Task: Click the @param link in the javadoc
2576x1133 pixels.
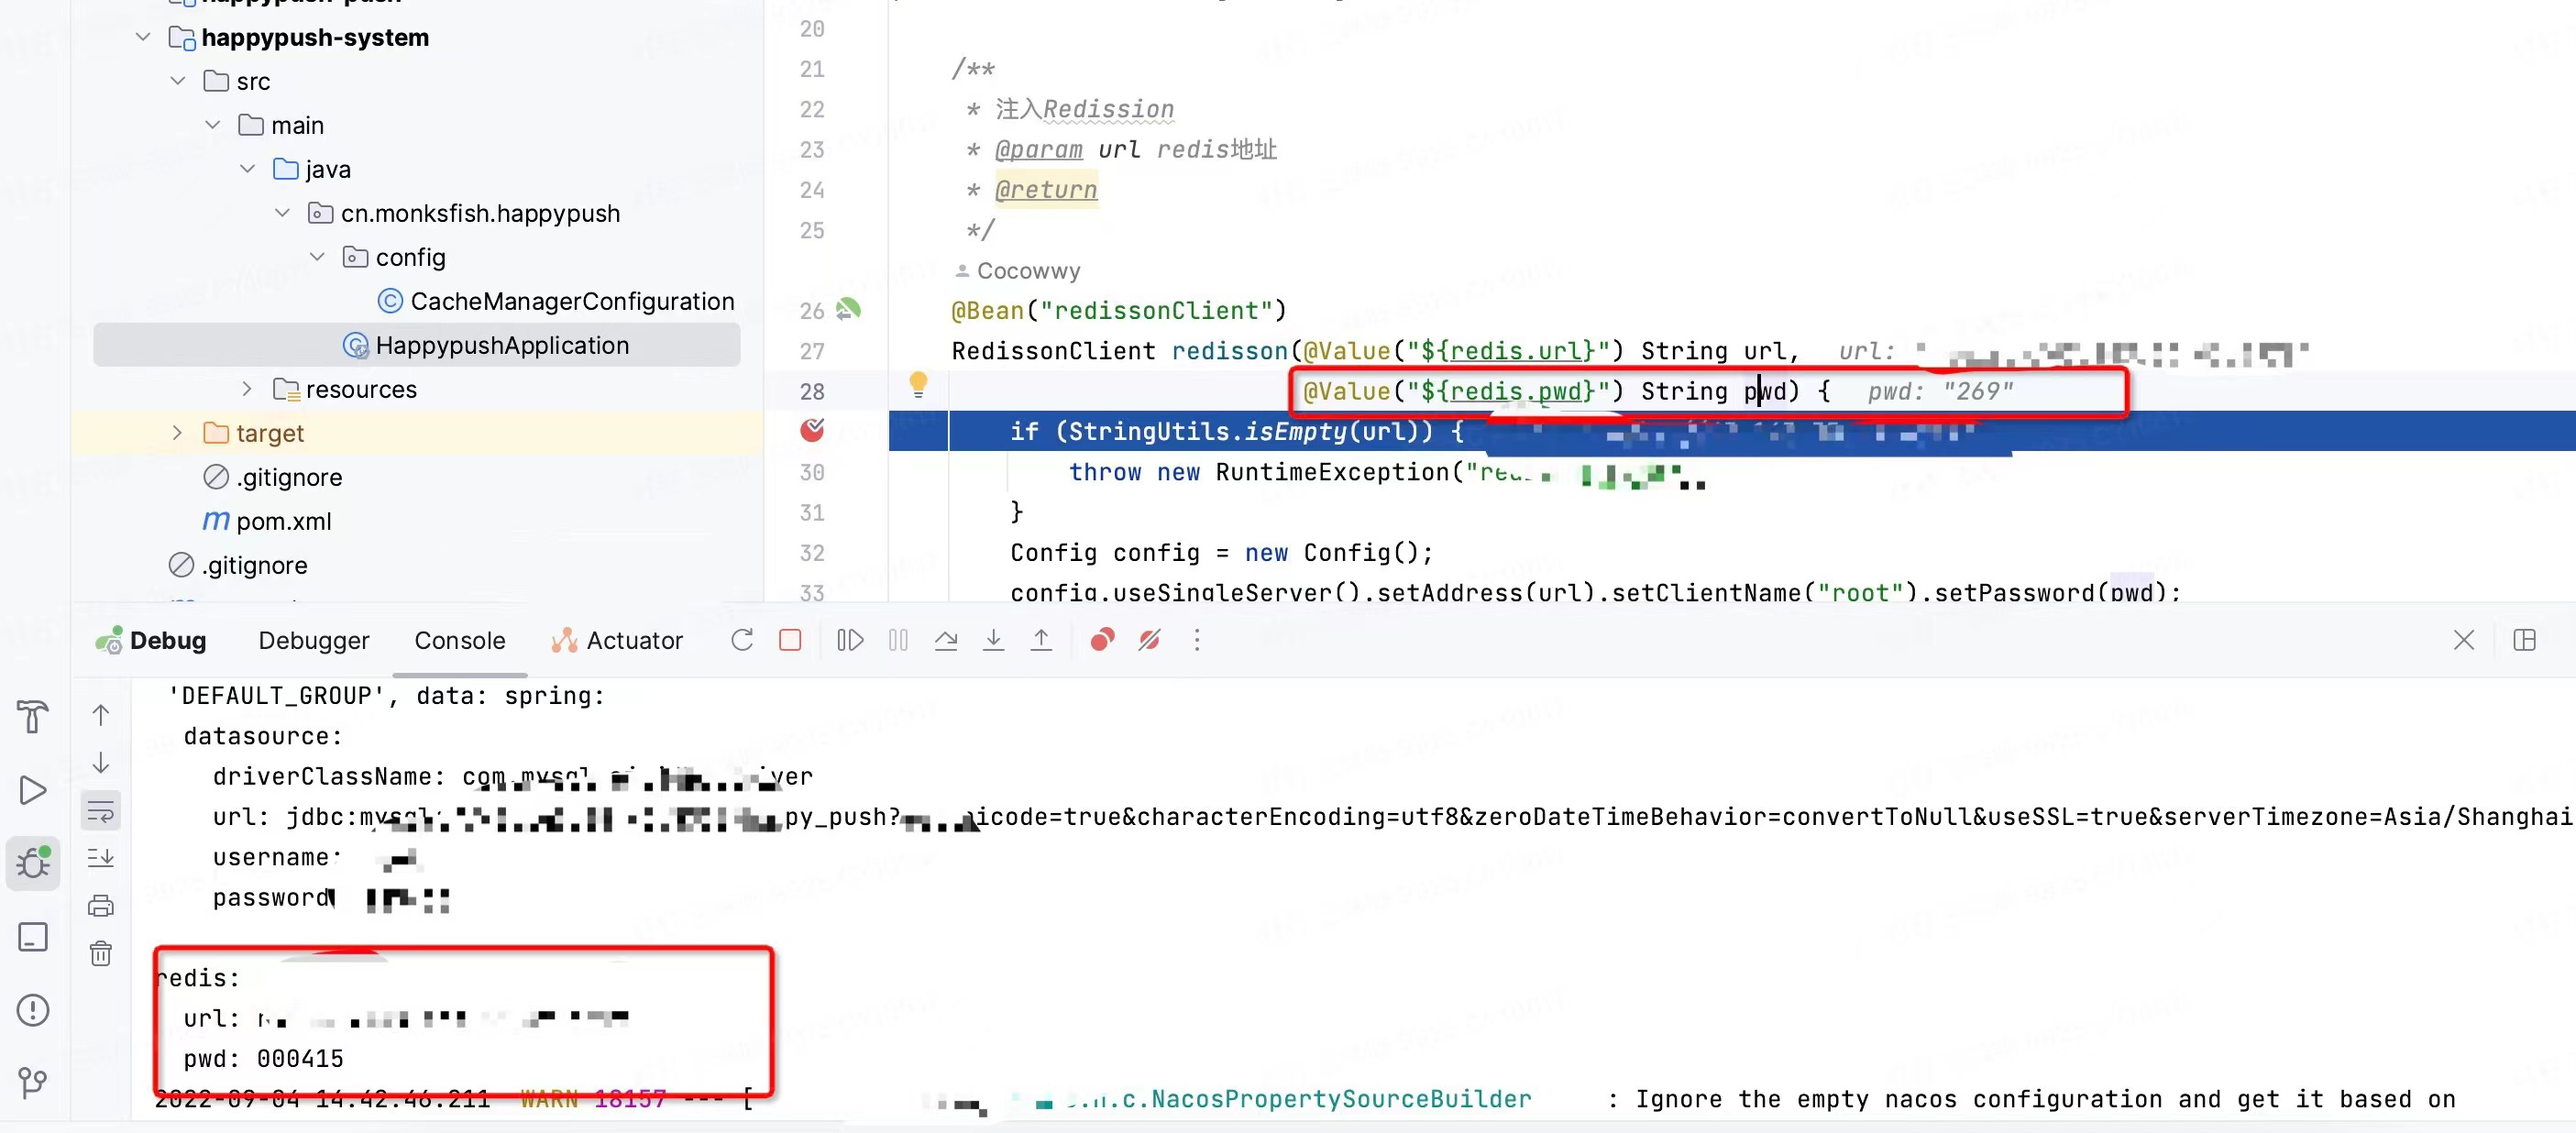Action: pyautogui.click(x=1039, y=149)
